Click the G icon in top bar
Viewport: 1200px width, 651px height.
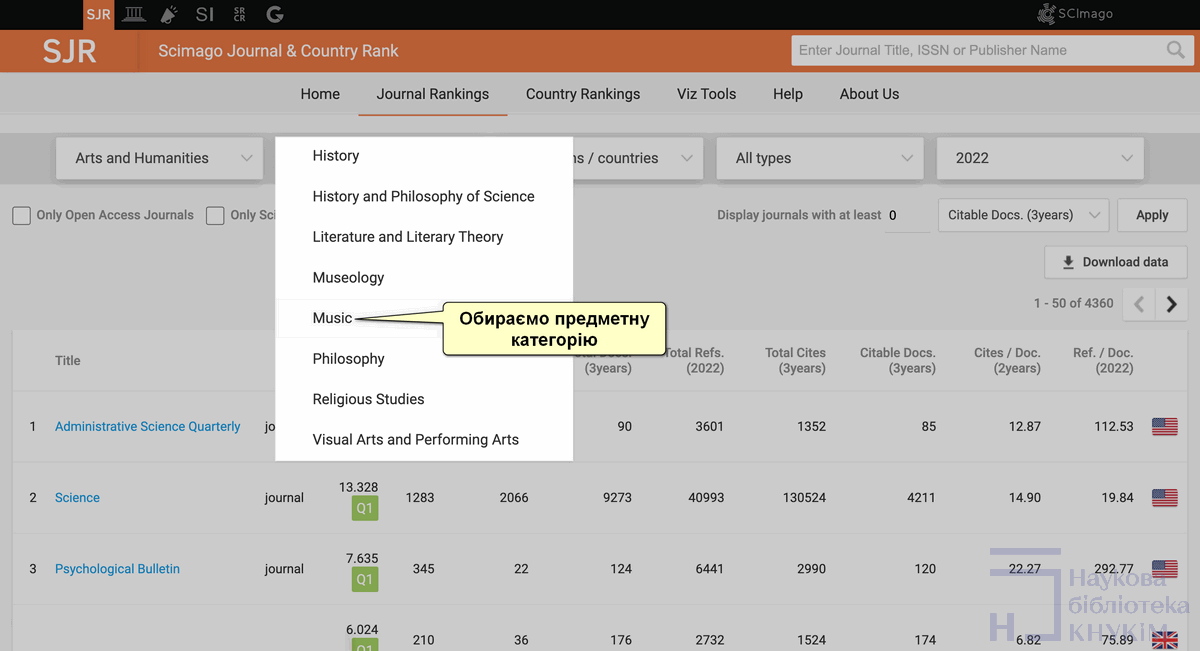[x=275, y=14]
